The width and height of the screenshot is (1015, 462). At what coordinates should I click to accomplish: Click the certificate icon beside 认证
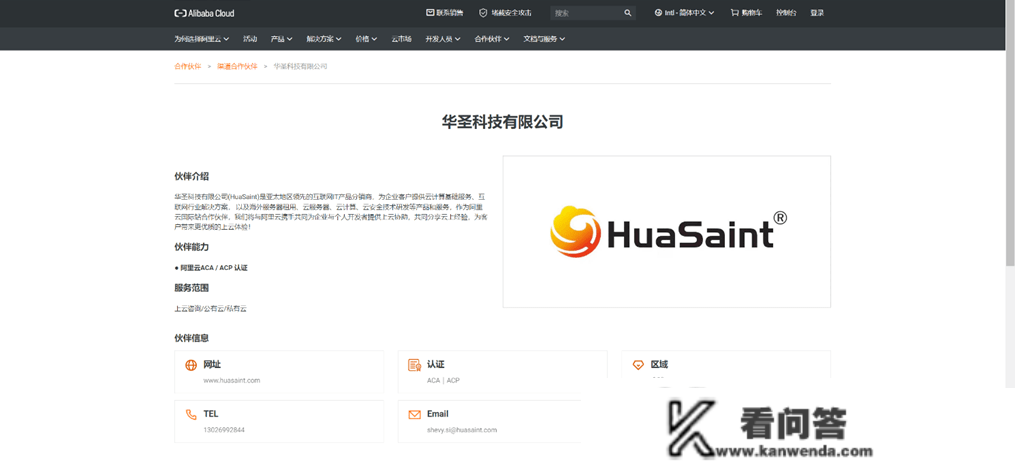414,365
